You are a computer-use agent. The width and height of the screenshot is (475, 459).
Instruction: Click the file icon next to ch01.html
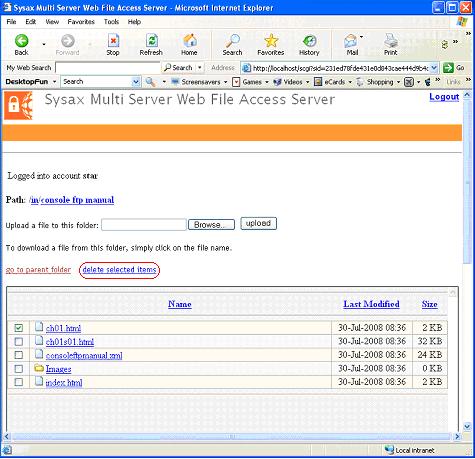(39, 327)
